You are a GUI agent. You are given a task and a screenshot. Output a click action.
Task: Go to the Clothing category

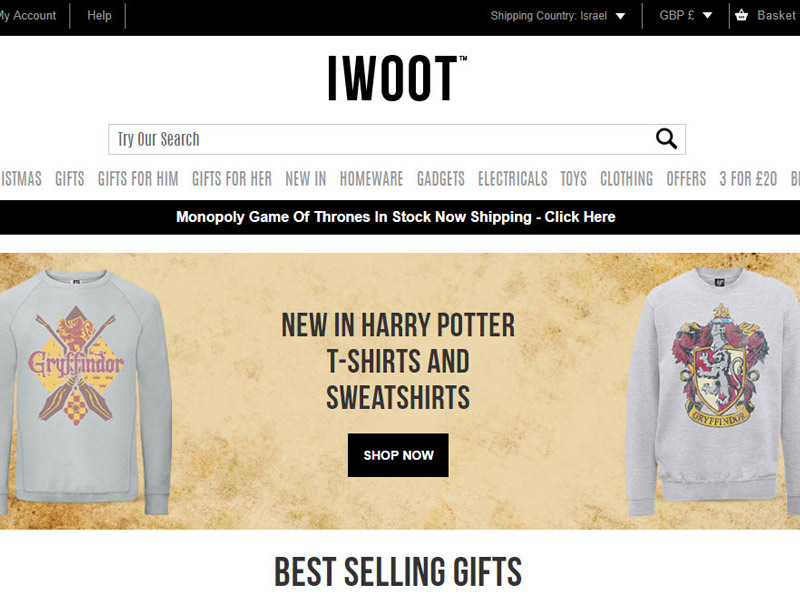tap(626, 179)
